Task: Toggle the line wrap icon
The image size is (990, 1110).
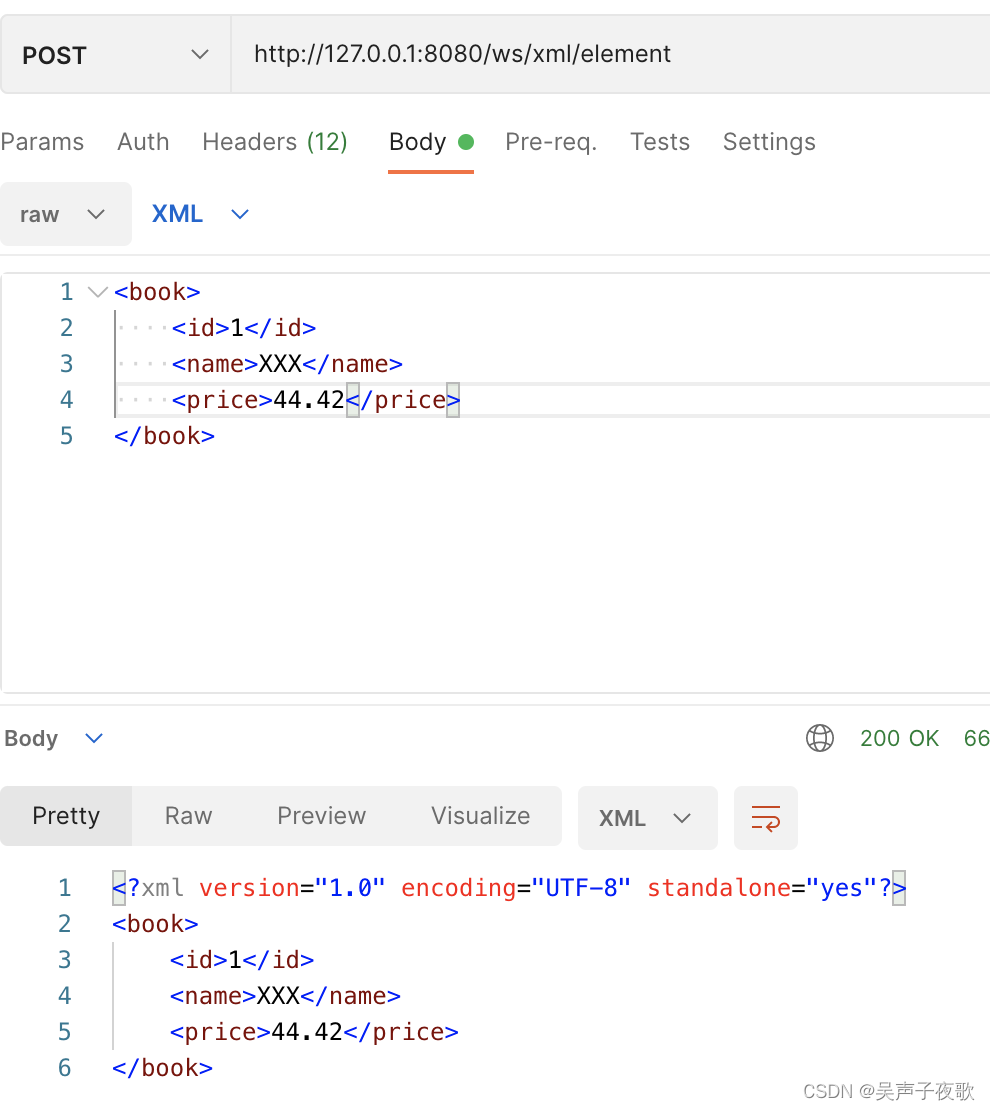Action: pyautogui.click(x=766, y=818)
